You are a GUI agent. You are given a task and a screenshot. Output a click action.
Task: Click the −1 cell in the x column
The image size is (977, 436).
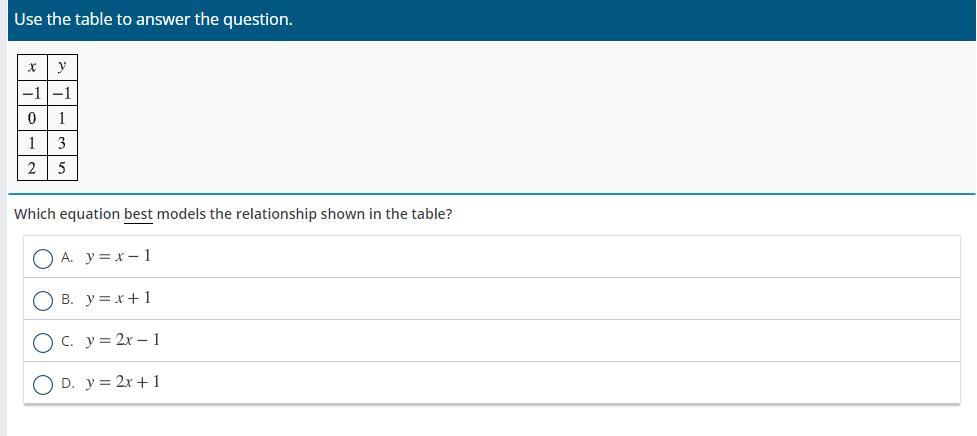(x=32, y=93)
